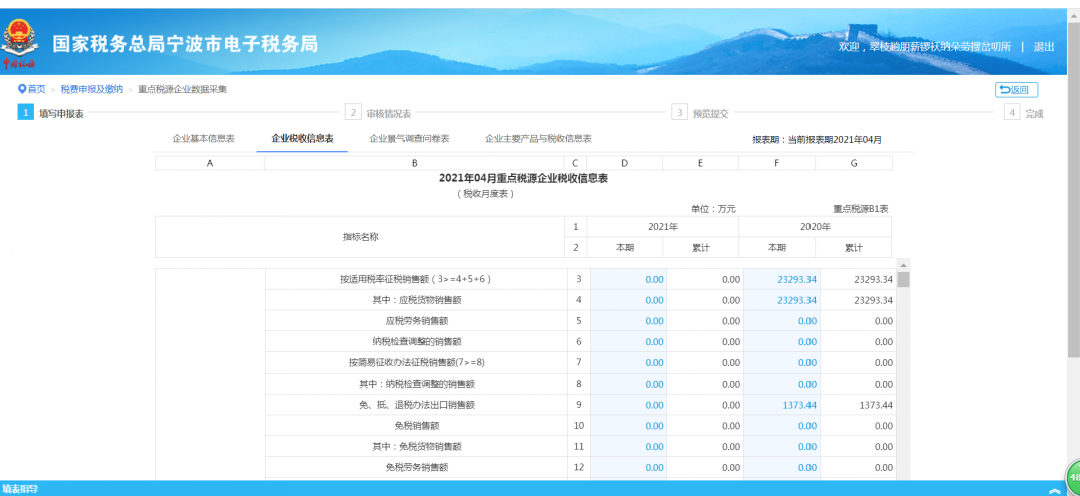Viewport: 1080px width, 496px height.
Task: Click column letter header D
Action: pyautogui.click(x=624, y=163)
